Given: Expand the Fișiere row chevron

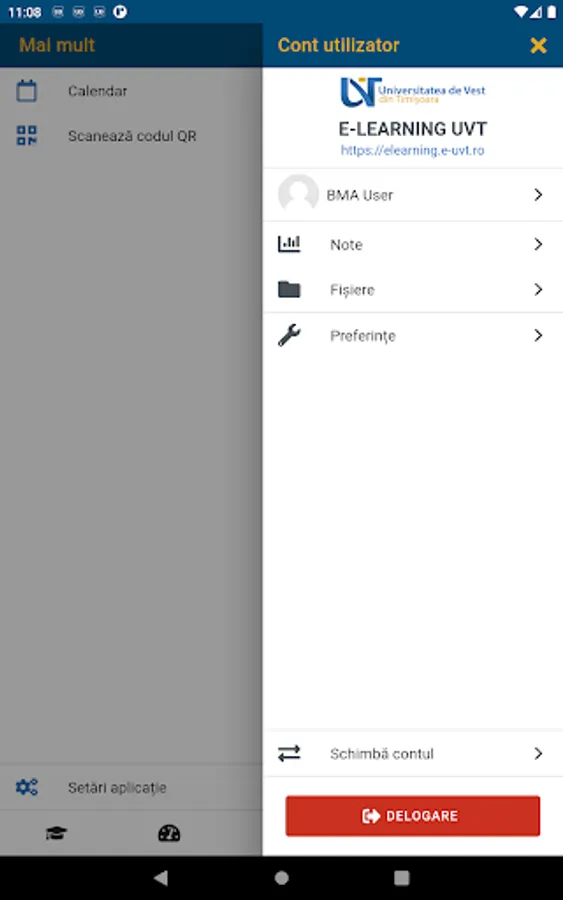Looking at the screenshot, I should tap(538, 289).
